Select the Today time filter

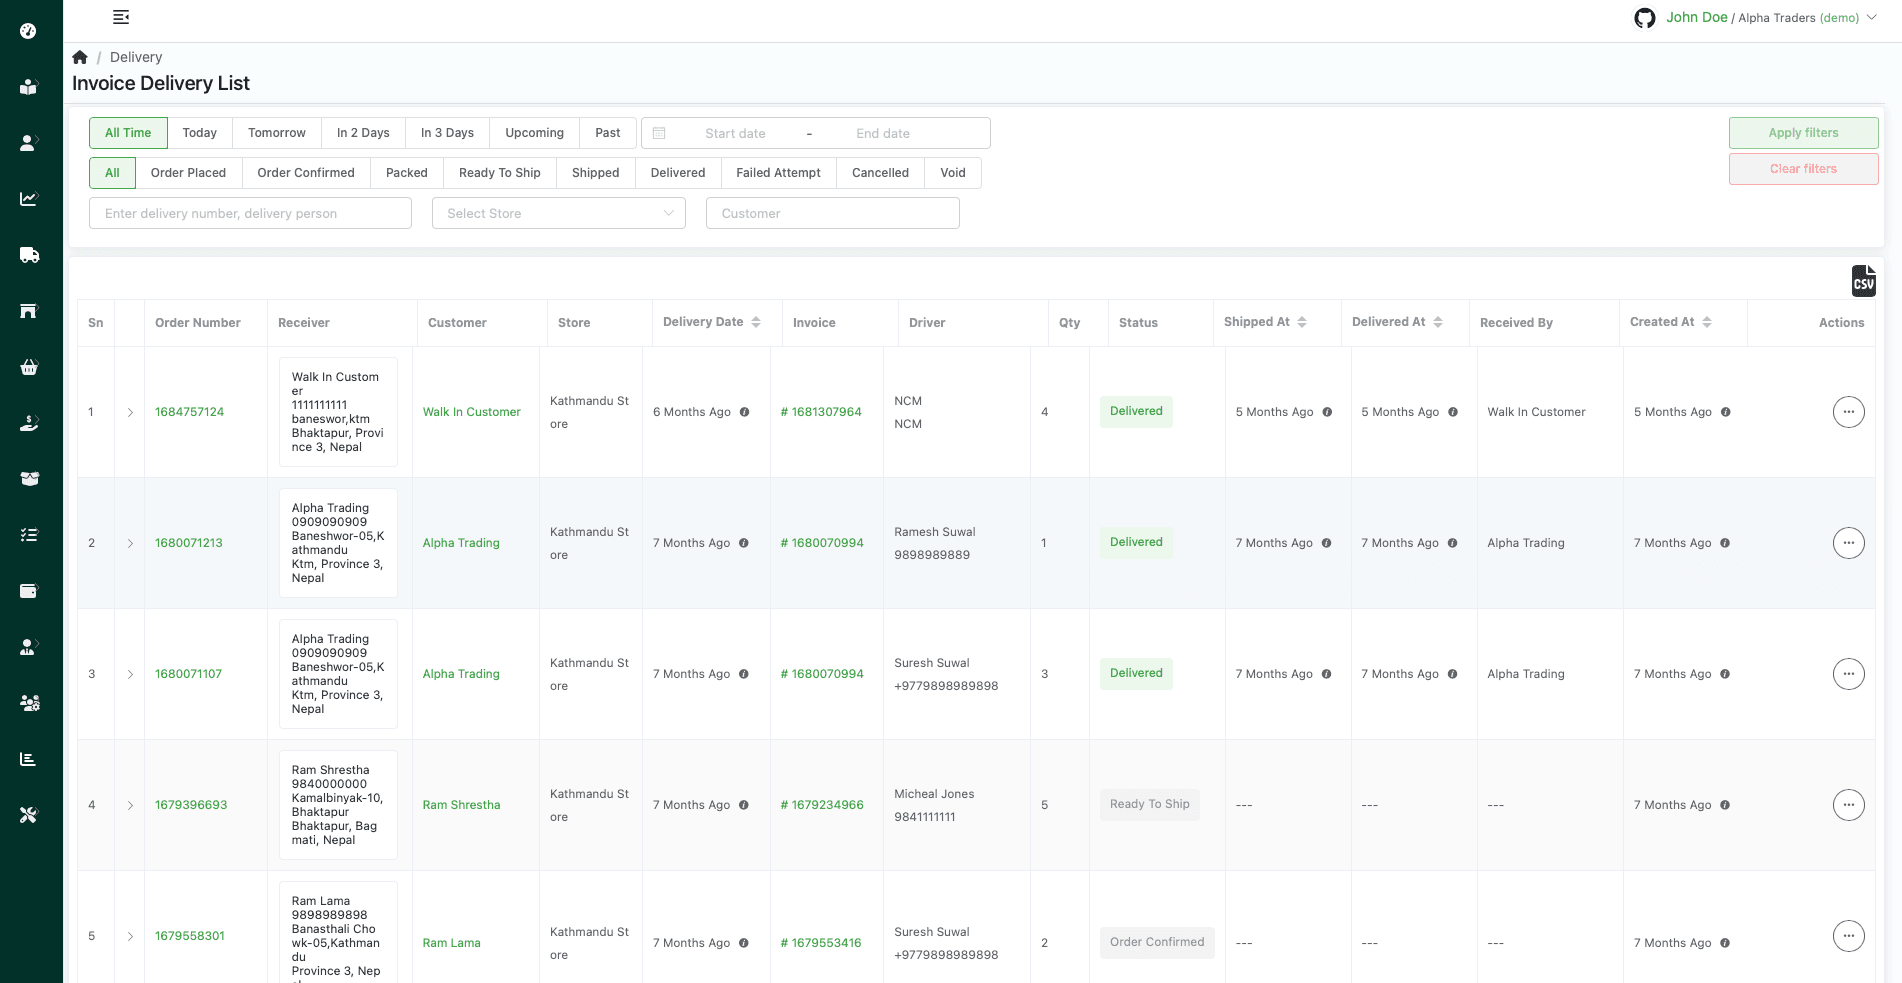point(199,133)
